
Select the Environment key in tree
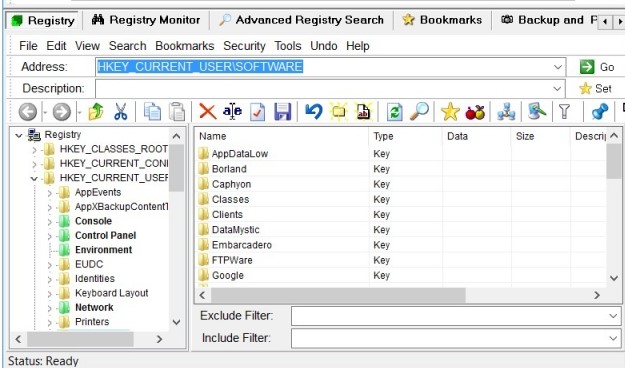[103, 250]
